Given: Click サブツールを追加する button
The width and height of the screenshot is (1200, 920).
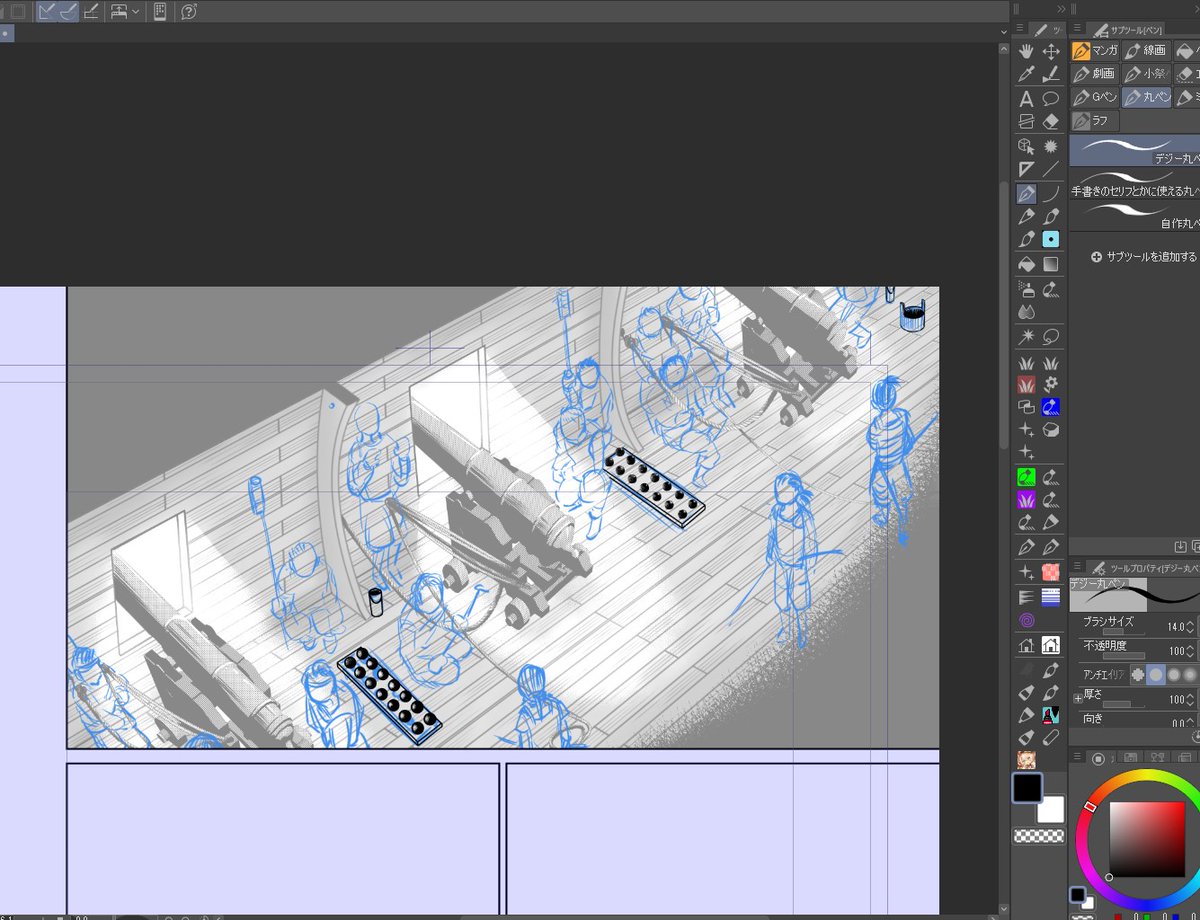Looking at the screenshot, I should [x=1143, y=257].
